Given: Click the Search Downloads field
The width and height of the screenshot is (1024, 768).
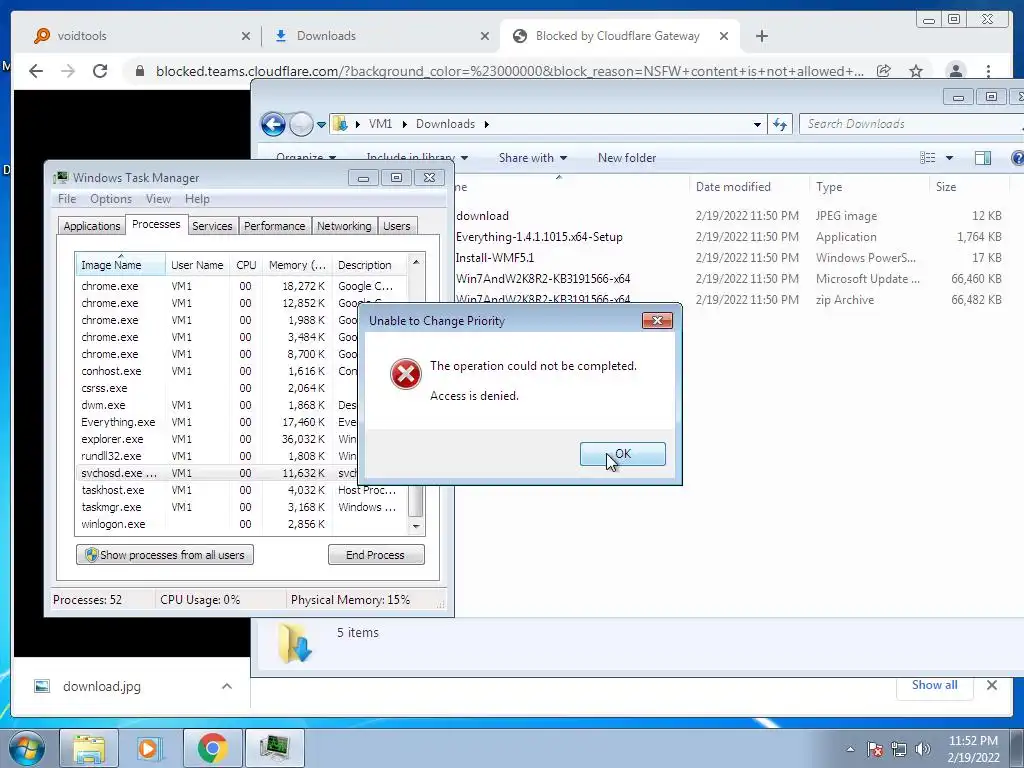Looking at the screenshot, I should [x=911, y=124].
